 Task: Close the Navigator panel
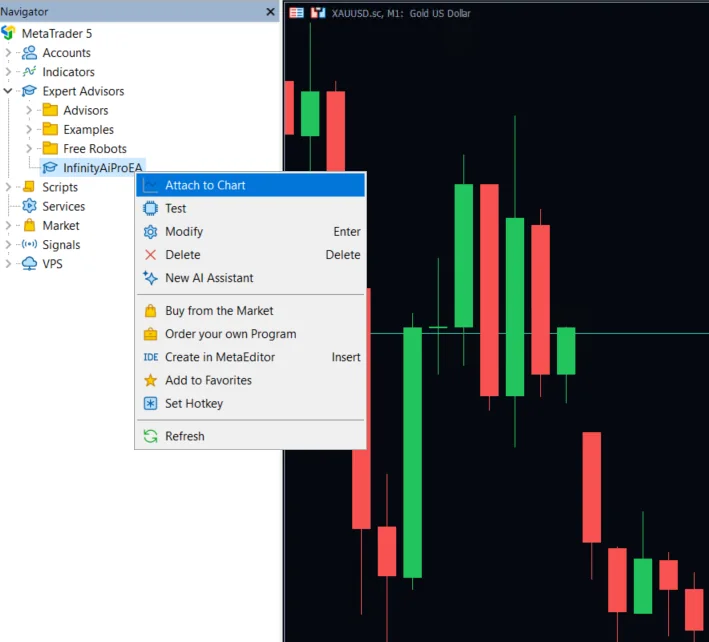tap(270, 12)
